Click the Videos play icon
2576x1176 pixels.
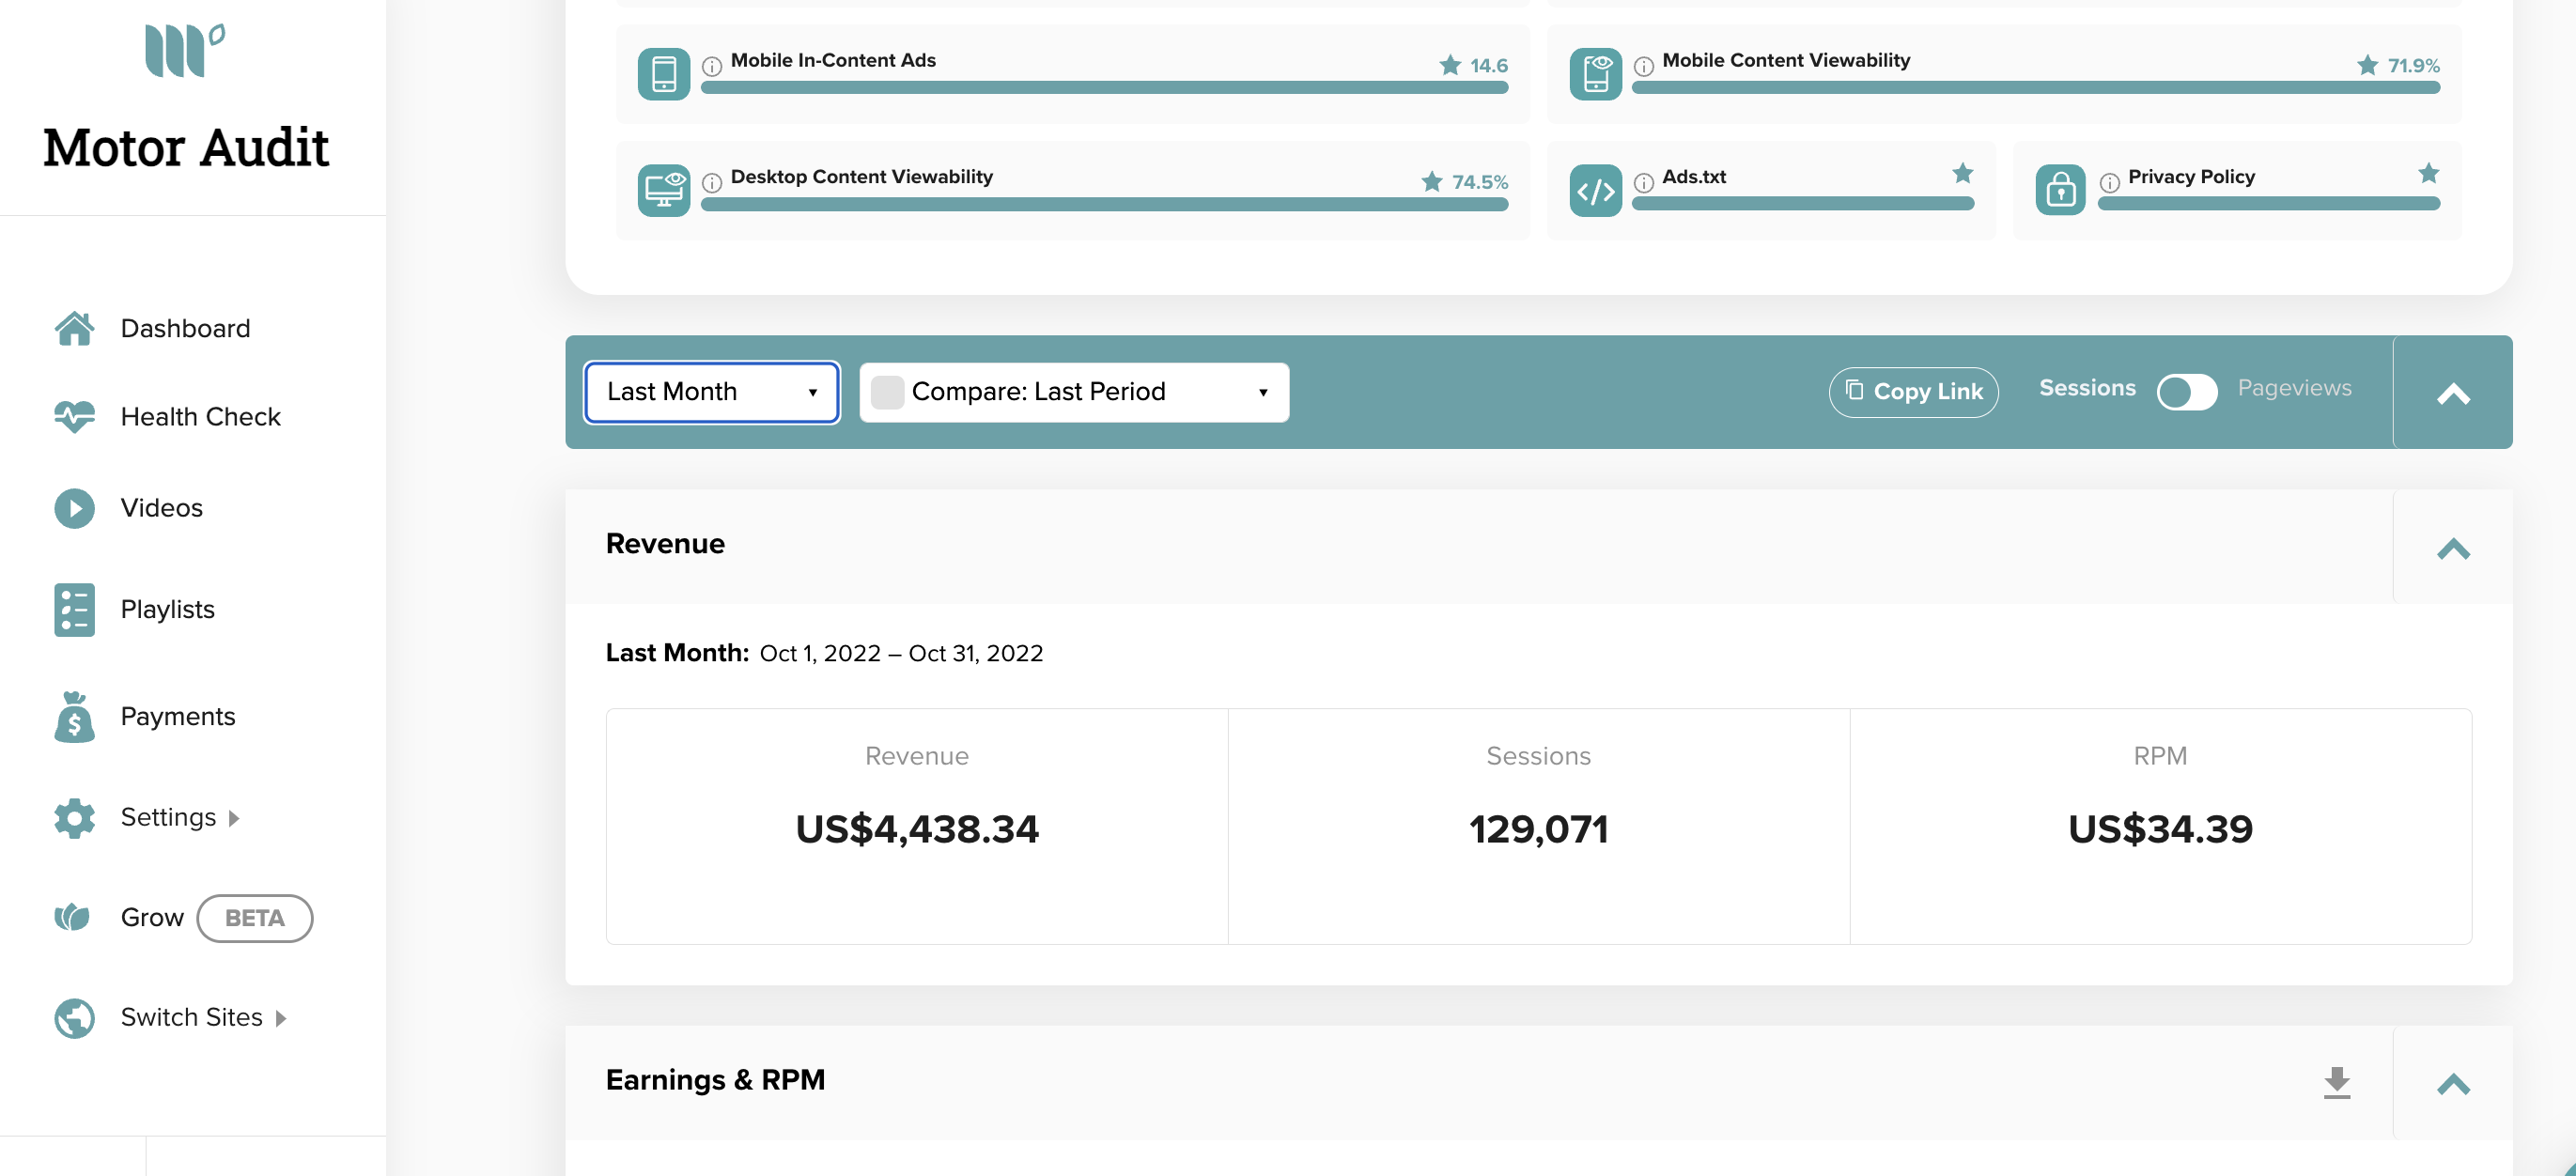pyautogui.click(x=75, y=508)
